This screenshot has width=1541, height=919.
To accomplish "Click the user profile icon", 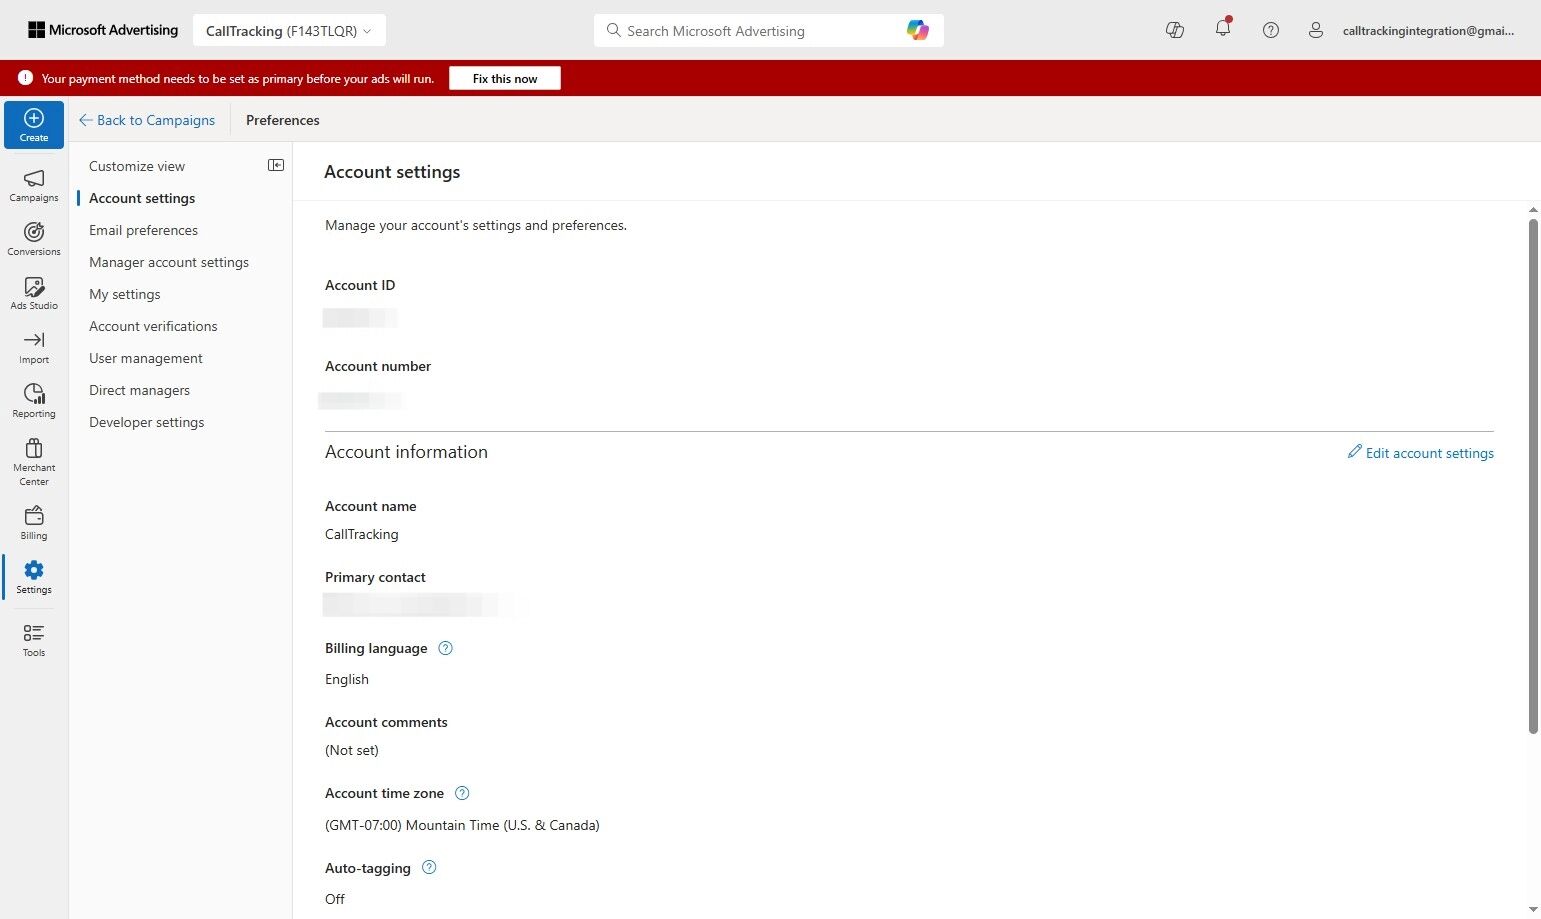I will [1316, 30].
